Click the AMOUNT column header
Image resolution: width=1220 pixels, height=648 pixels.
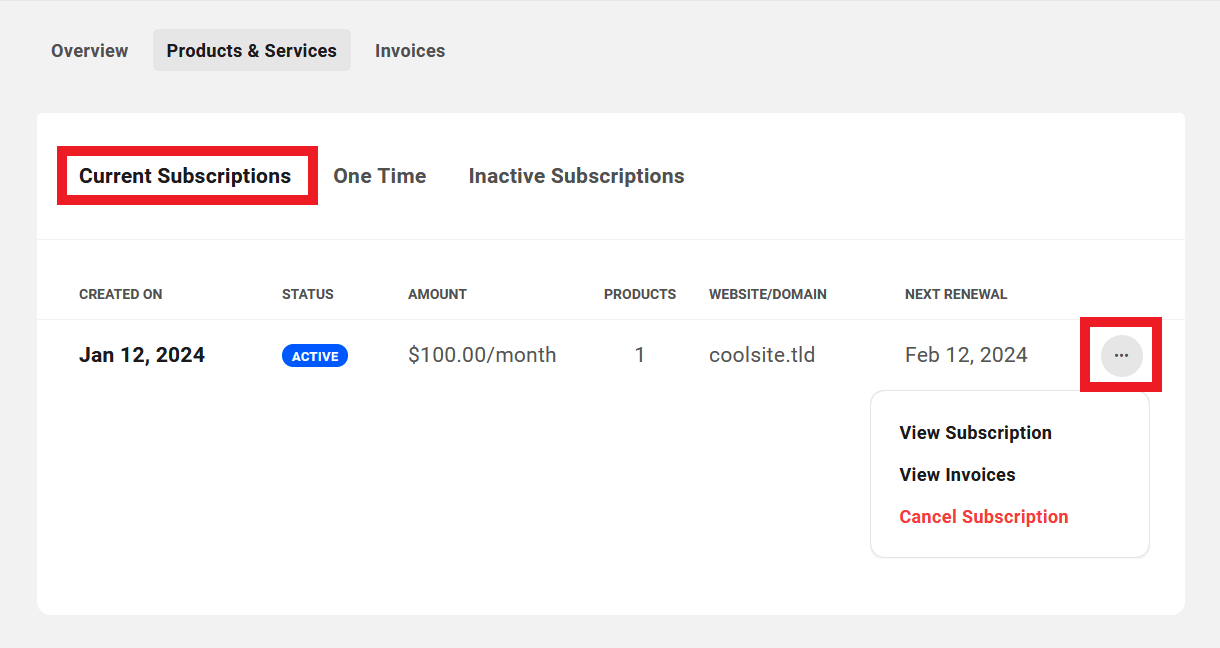[x=437, y=294]
